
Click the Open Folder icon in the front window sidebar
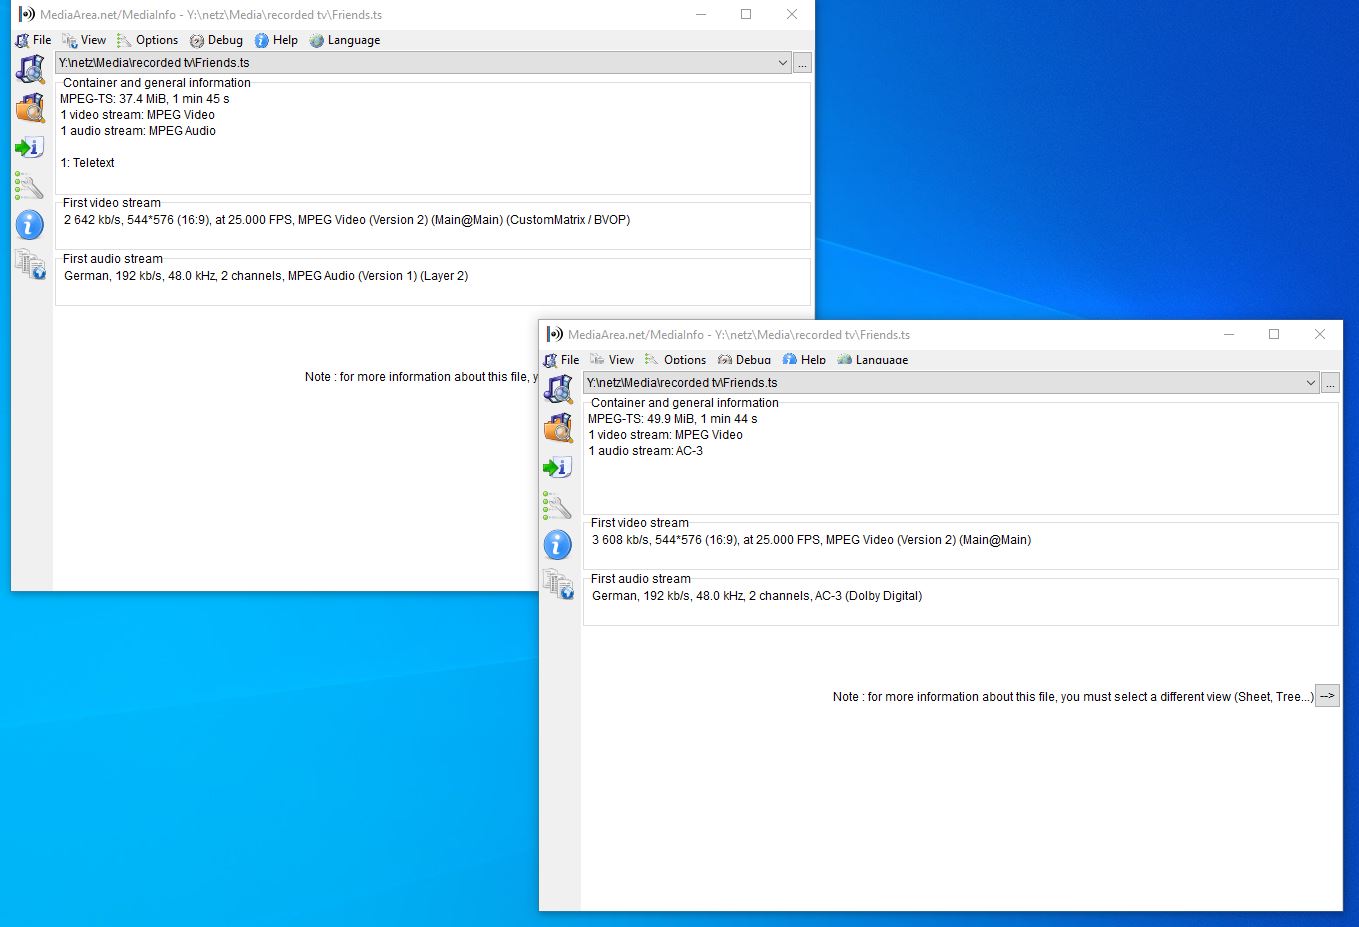click(x=558, y=428)
